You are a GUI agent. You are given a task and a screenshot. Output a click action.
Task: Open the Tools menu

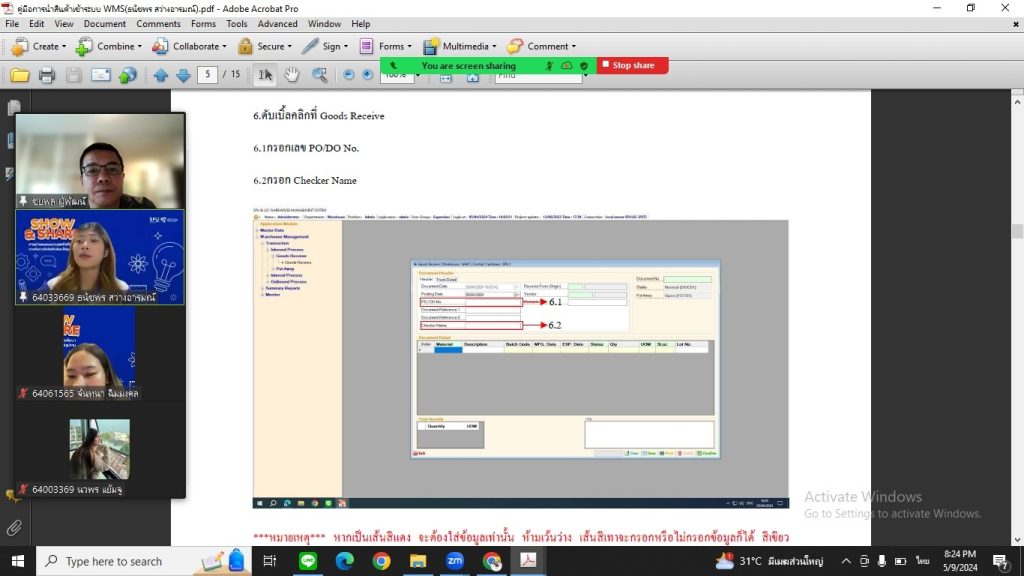coord(236,24)
